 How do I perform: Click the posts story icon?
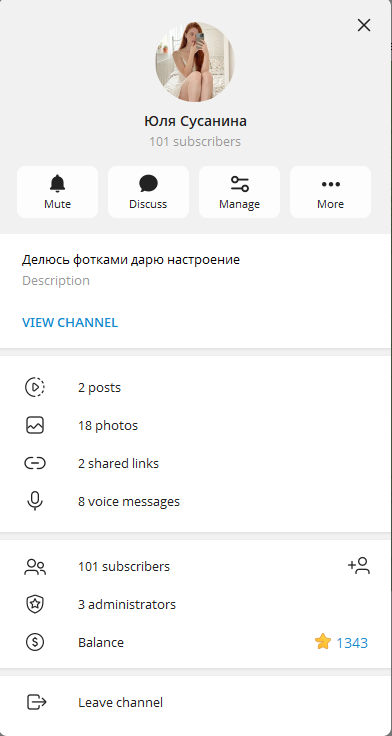[x=35, y=387]
